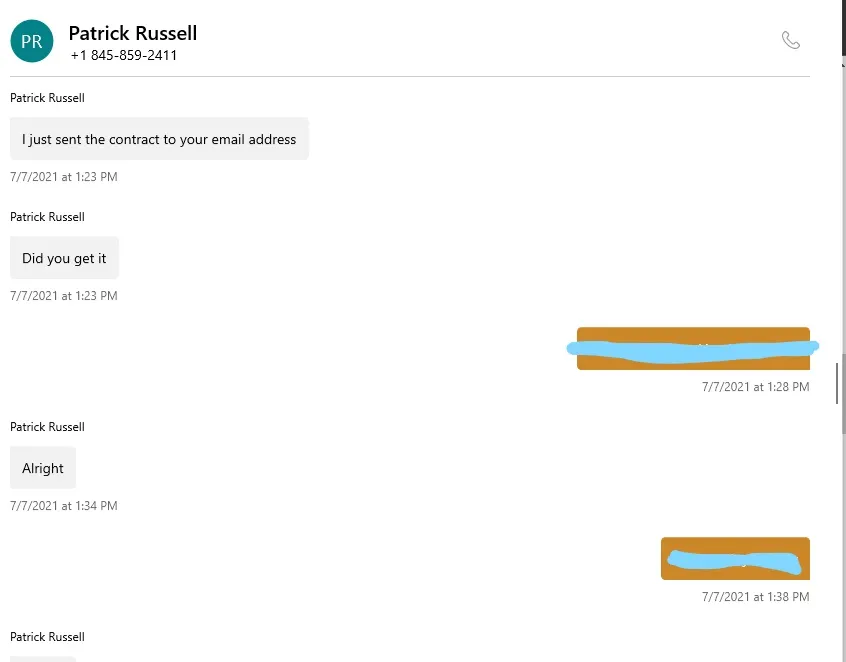The height and width of the screenshot is (662, 846).
Task: Click sender name above "Alright" message
Action: pos(47,427)
